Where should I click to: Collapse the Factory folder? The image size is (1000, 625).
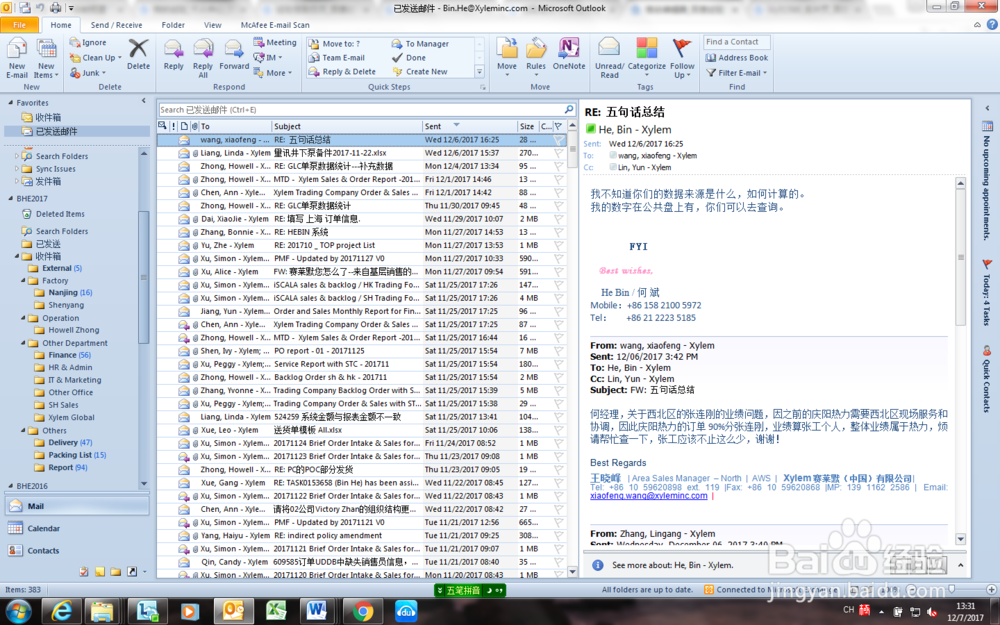[x=23, y=281]
